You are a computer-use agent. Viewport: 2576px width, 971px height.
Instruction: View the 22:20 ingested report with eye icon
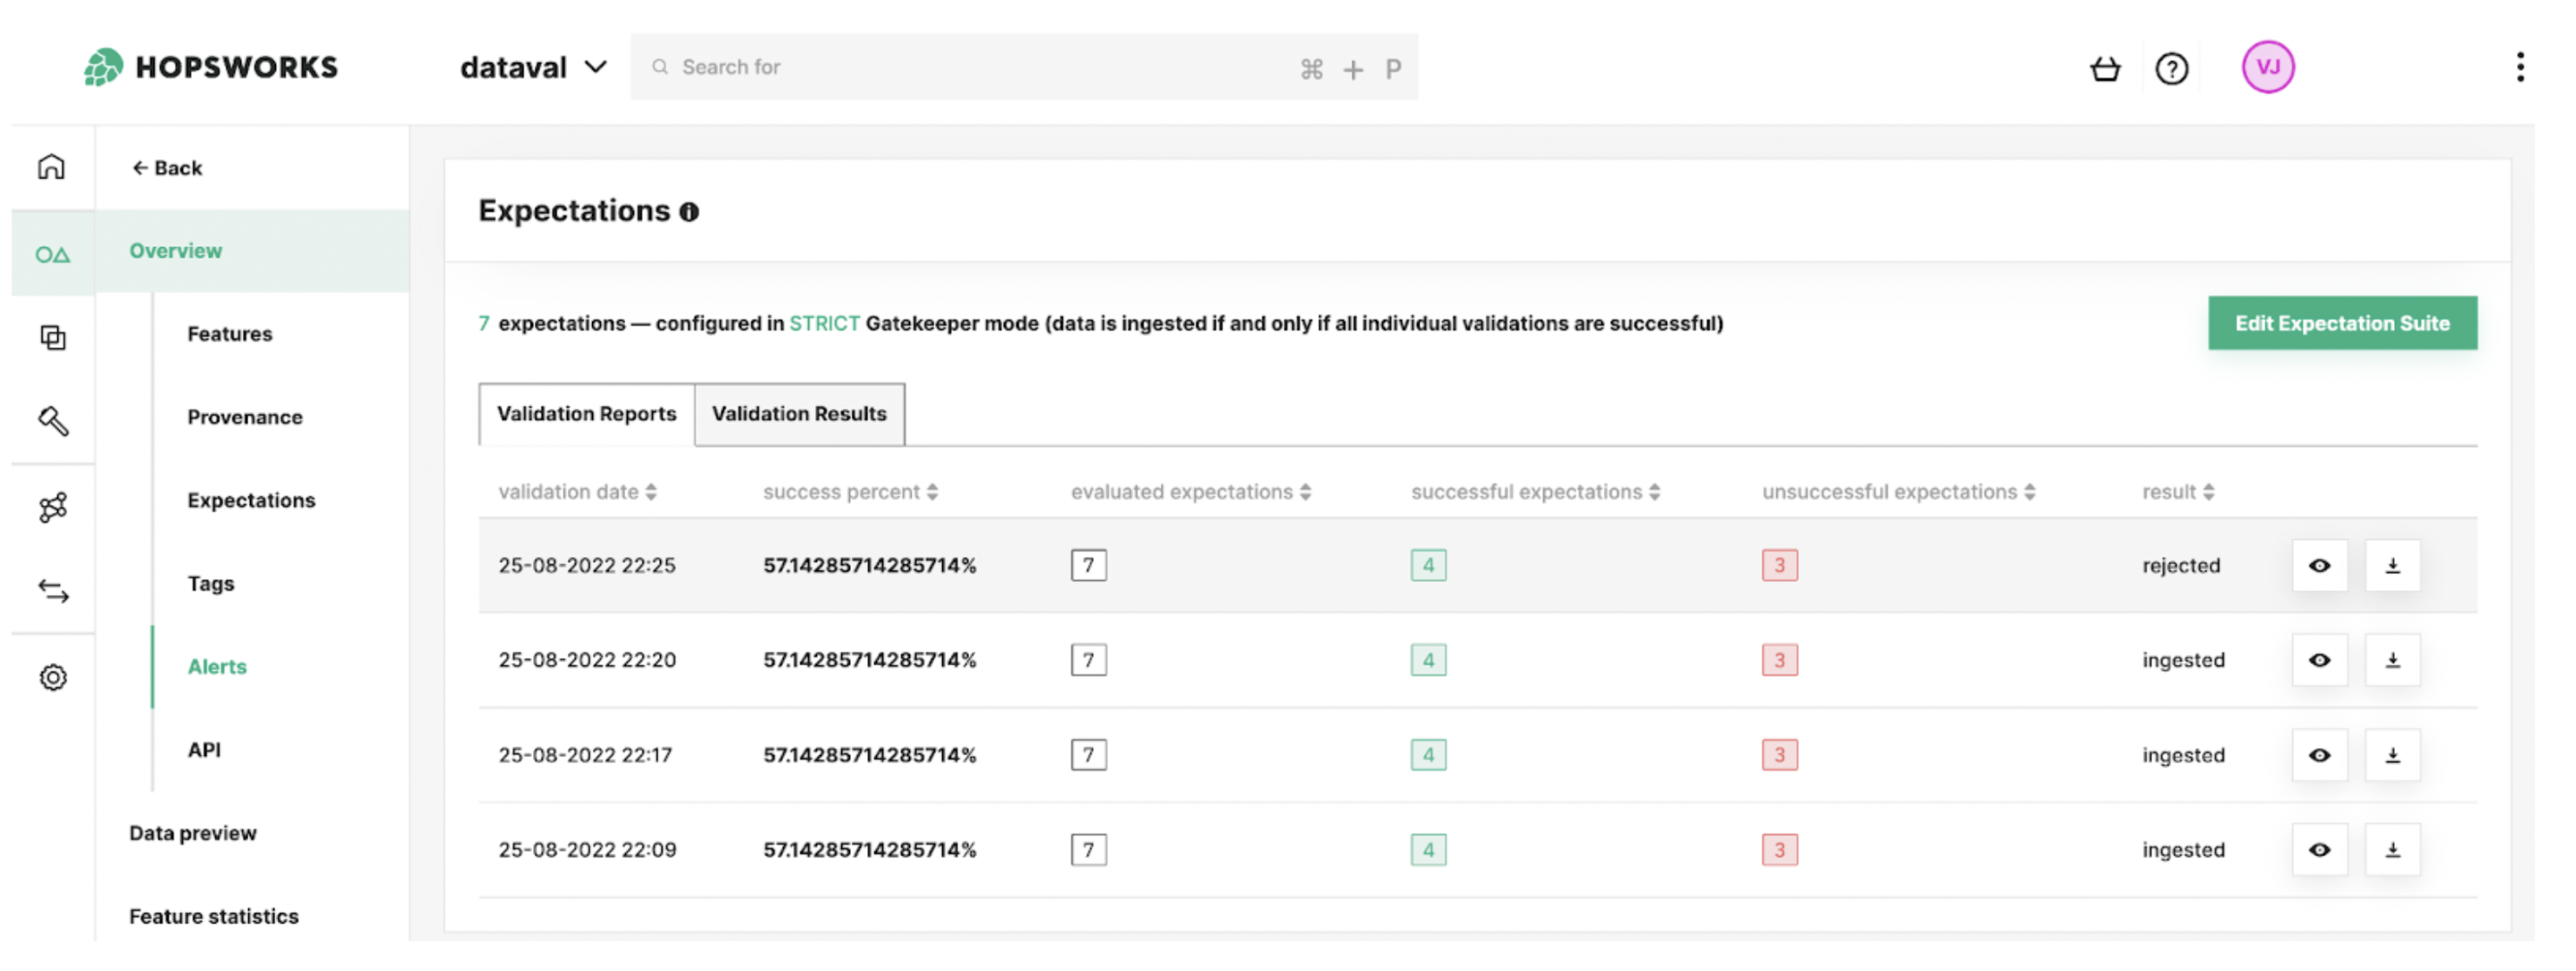tap(2320, 659)
